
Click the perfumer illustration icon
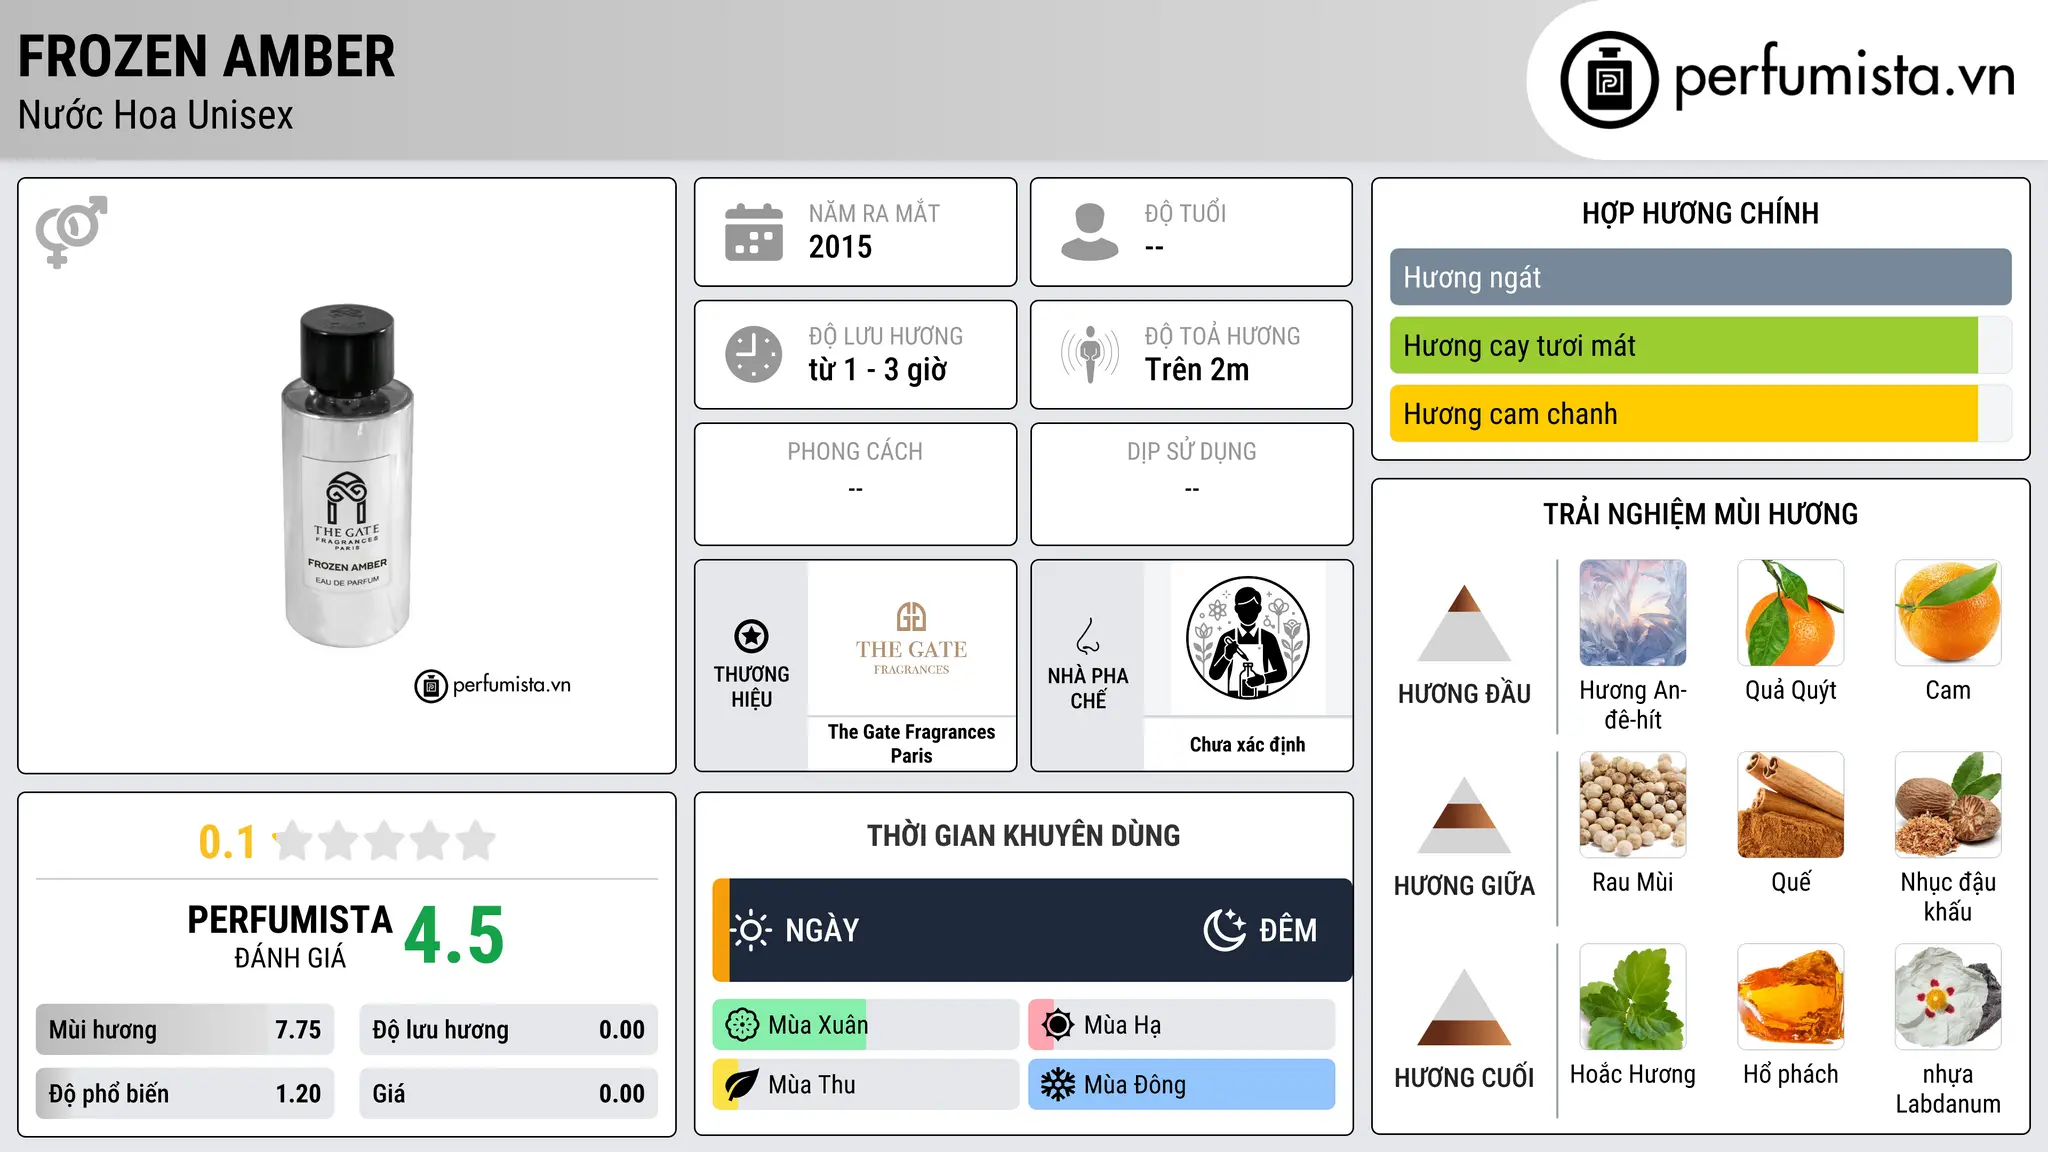coord(1247,638)
